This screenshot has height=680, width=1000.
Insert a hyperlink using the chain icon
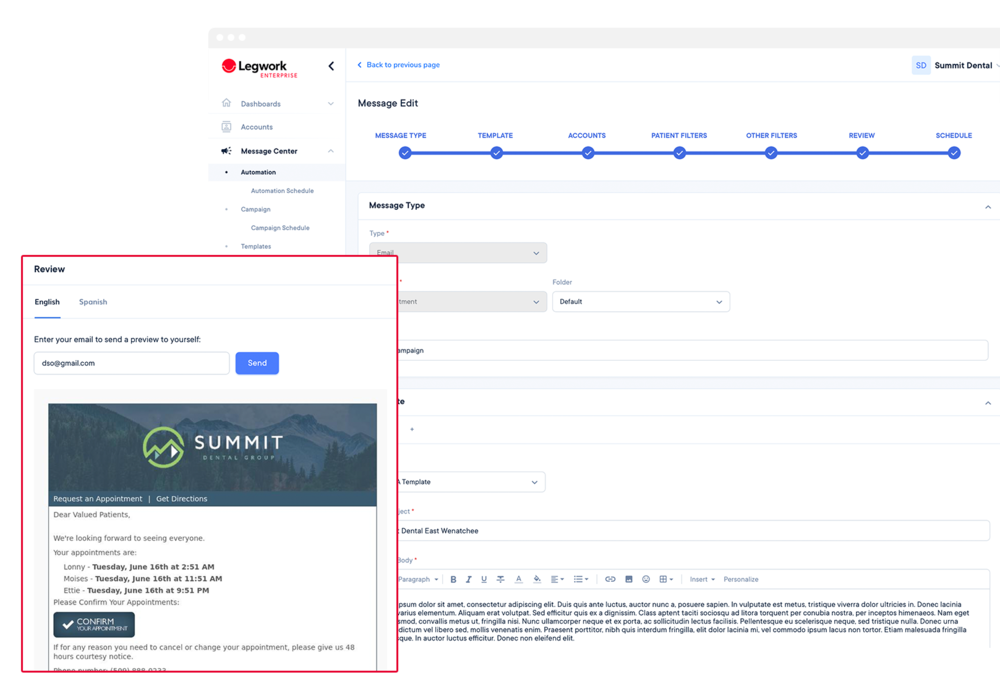pyautogui.click(x=610, y=579)
